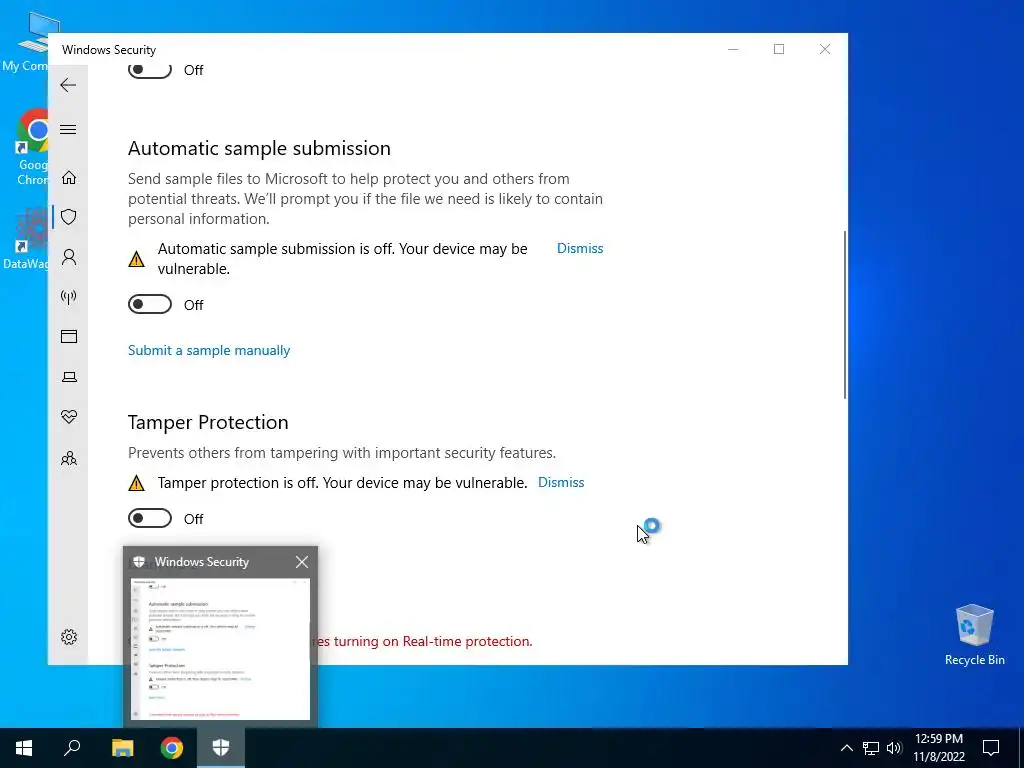This screenshot has height=768, width=1024.
Task: Launch Google Chrome from taskbar
Action: [172, 748]
